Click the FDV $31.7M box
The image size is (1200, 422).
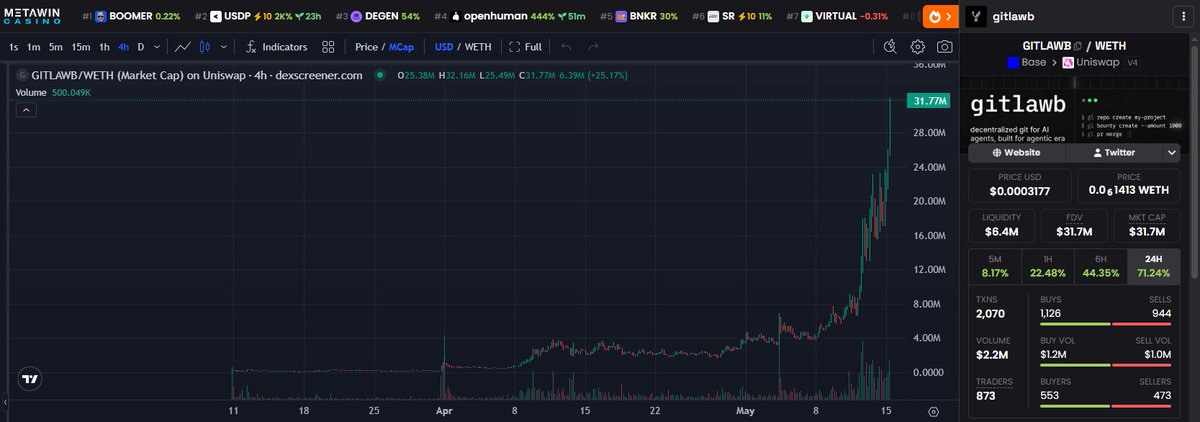pos(1075,226)
